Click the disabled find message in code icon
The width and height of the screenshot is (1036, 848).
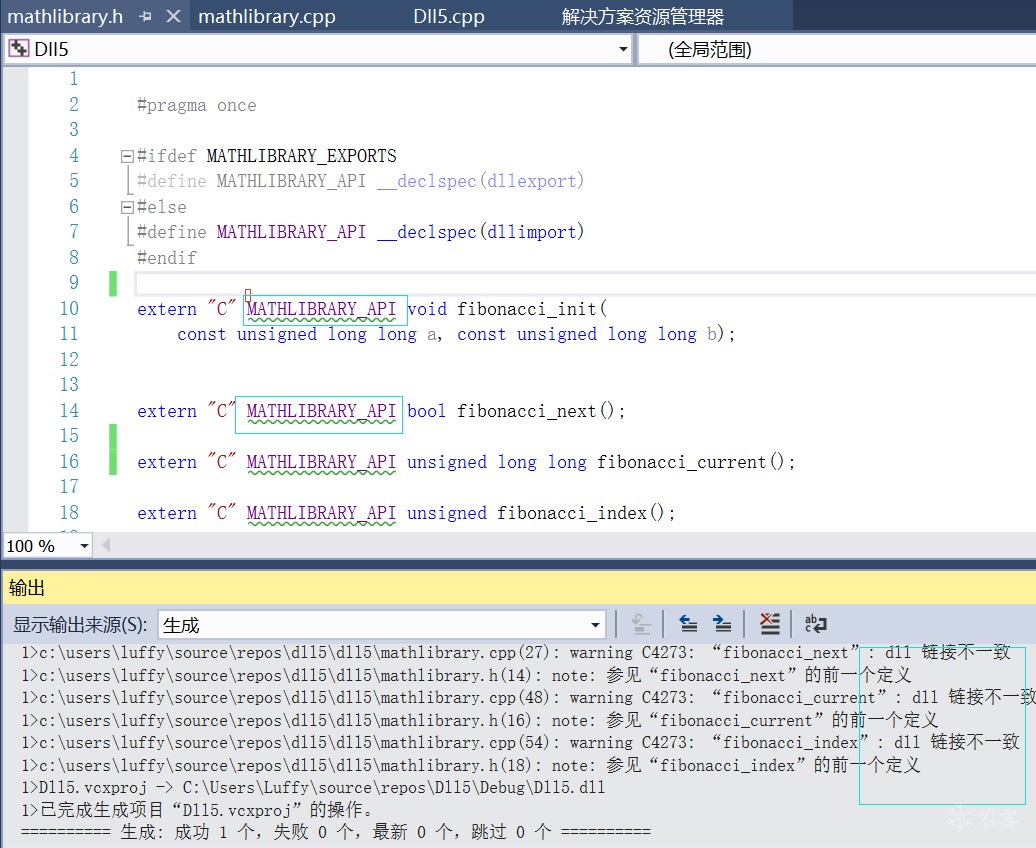(641, 624)
